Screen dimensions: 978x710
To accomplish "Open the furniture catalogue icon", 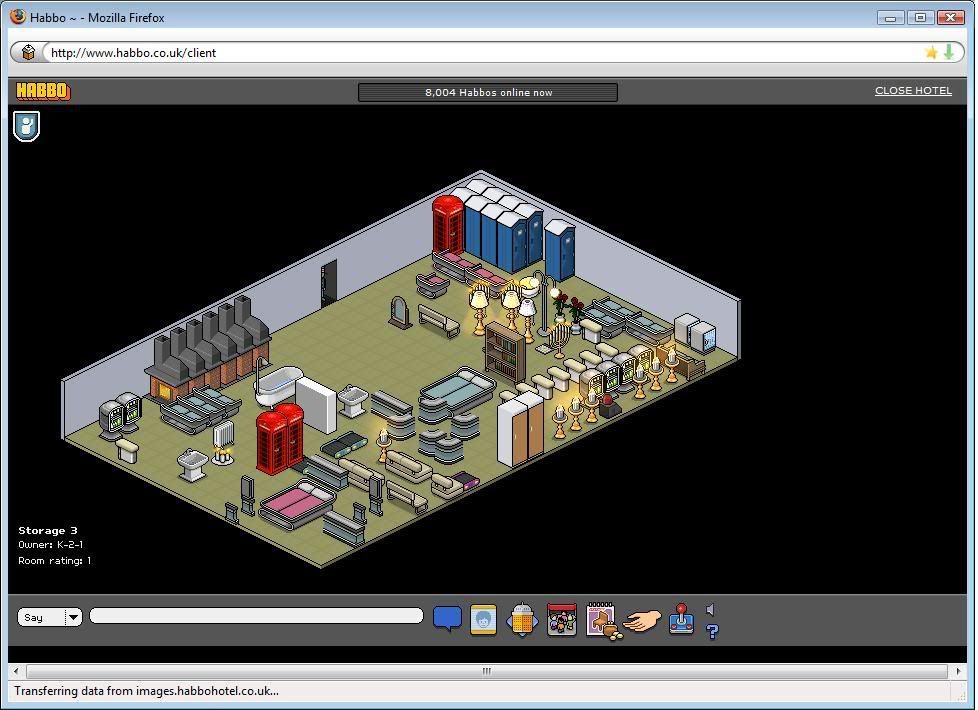I will click(x=601, y=620).
